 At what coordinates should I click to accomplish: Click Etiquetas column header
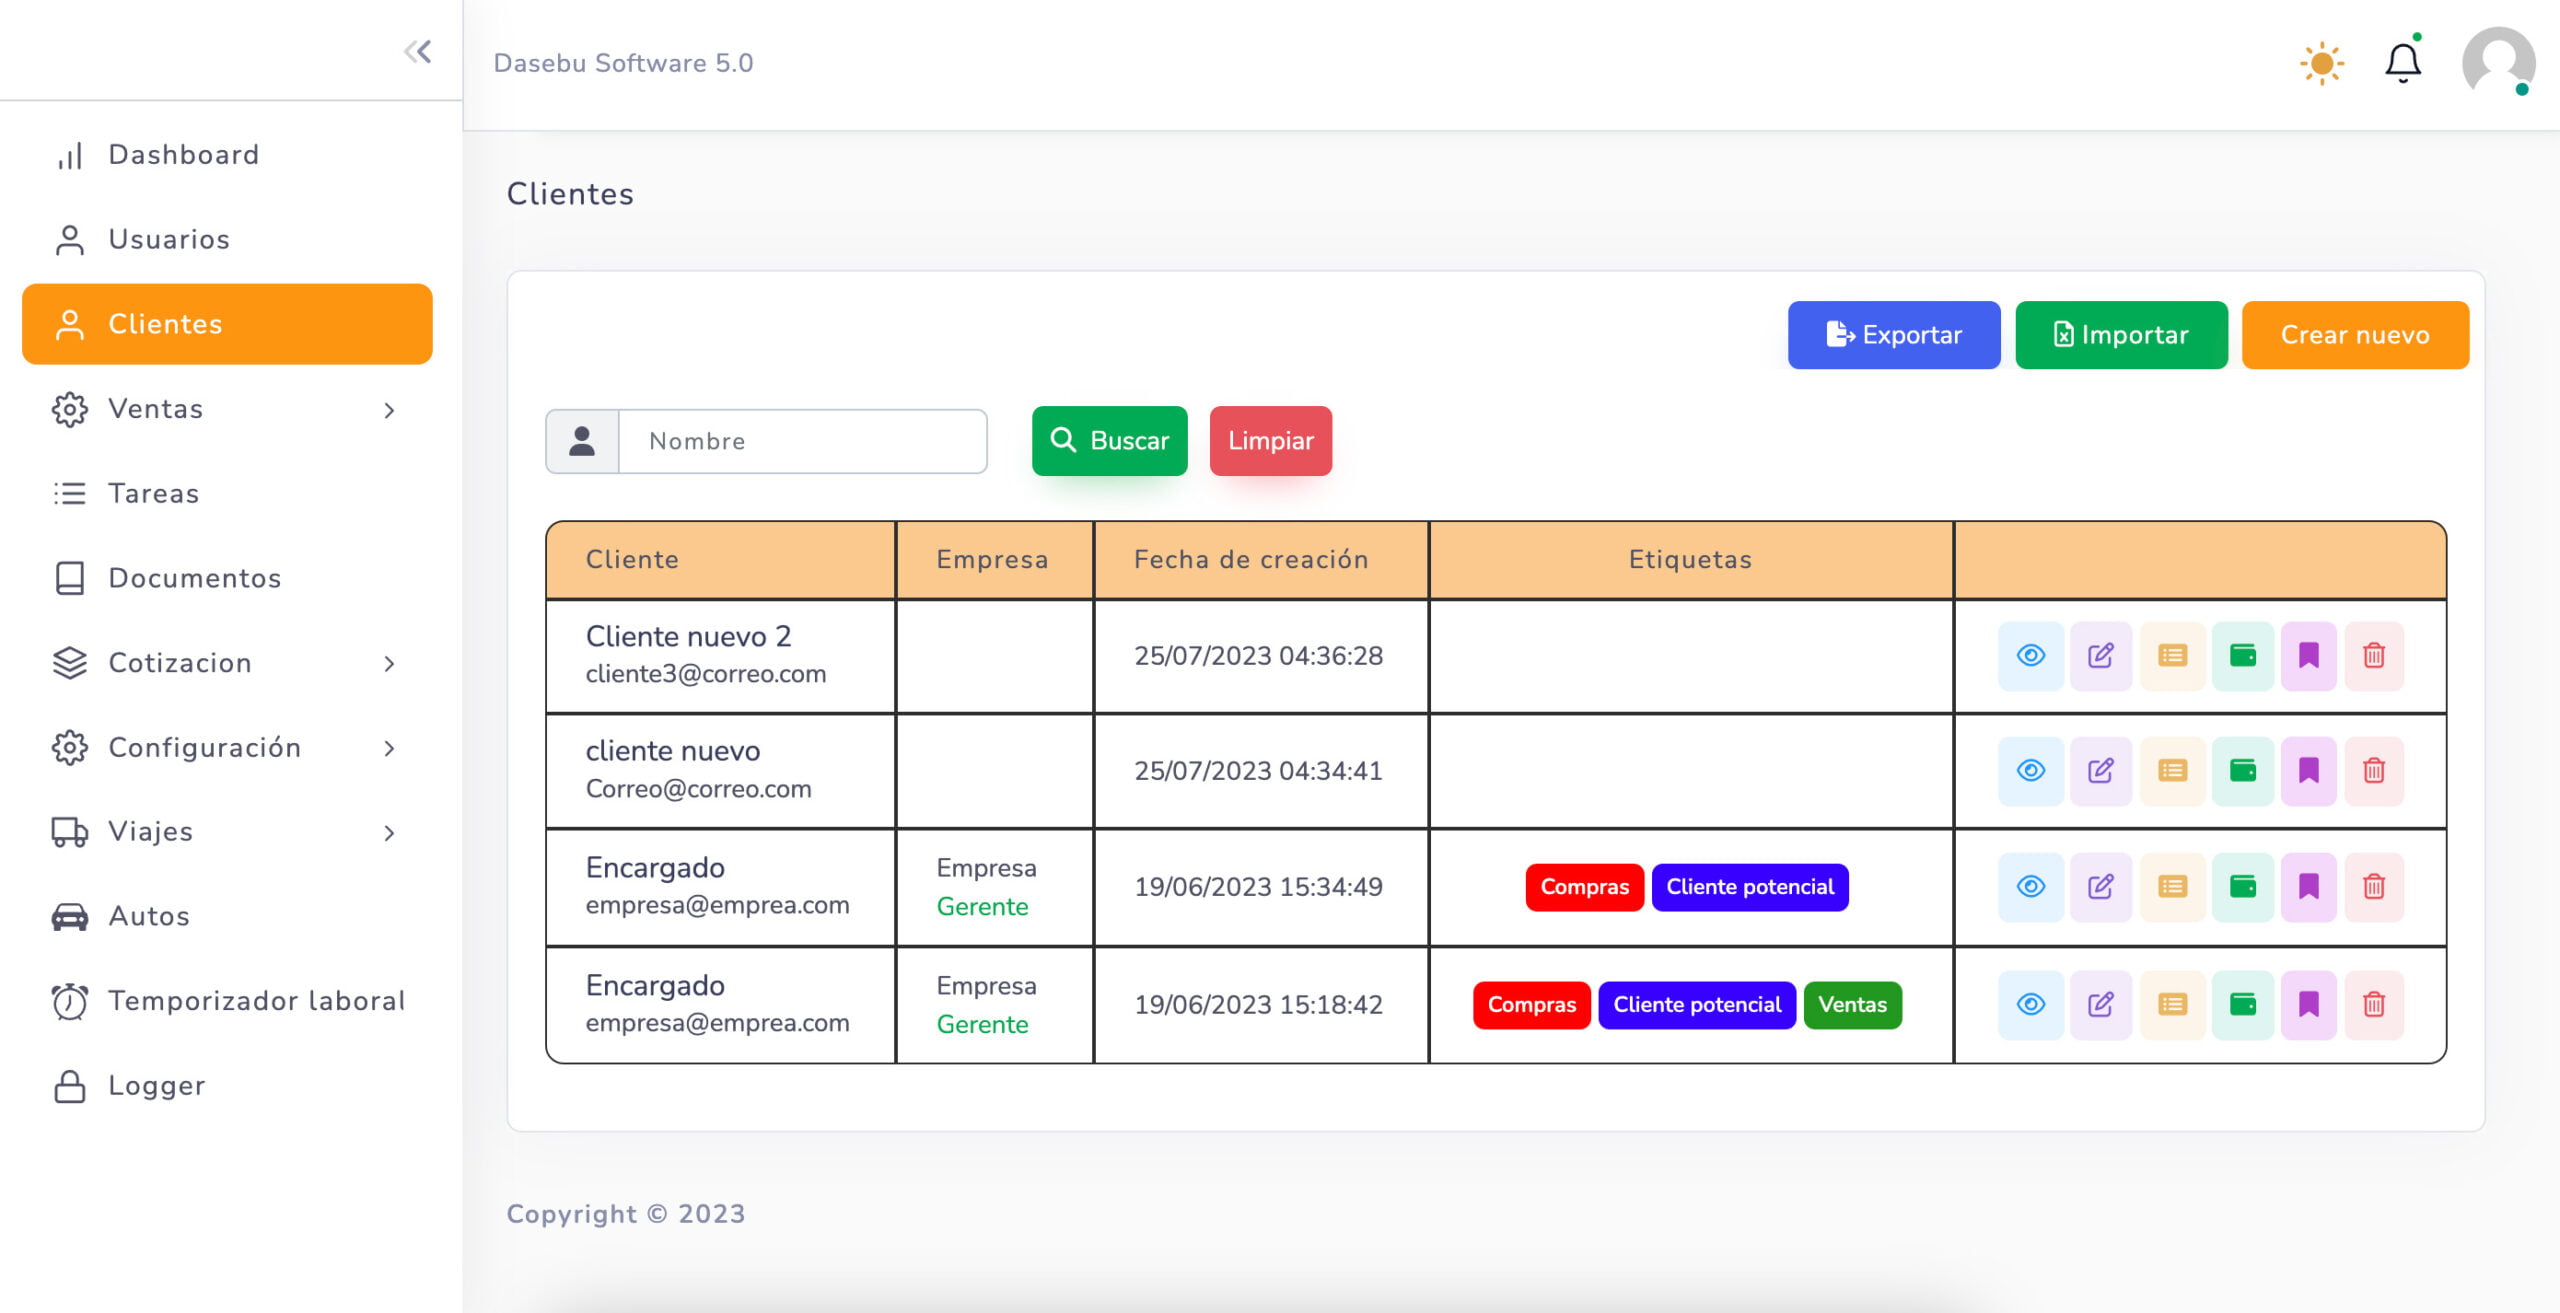click(1690, 559)
